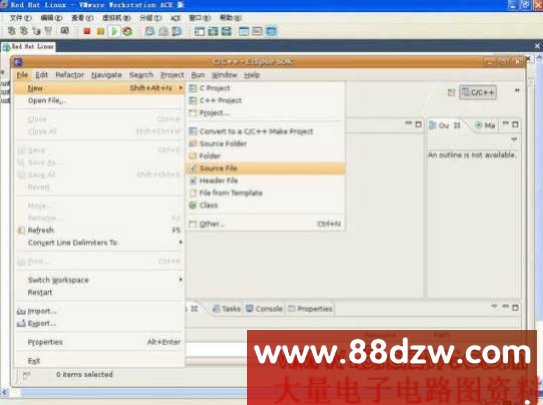The image size is (543, 405).
Task: Maximize the outline view panel
Action: coord(515,125)
